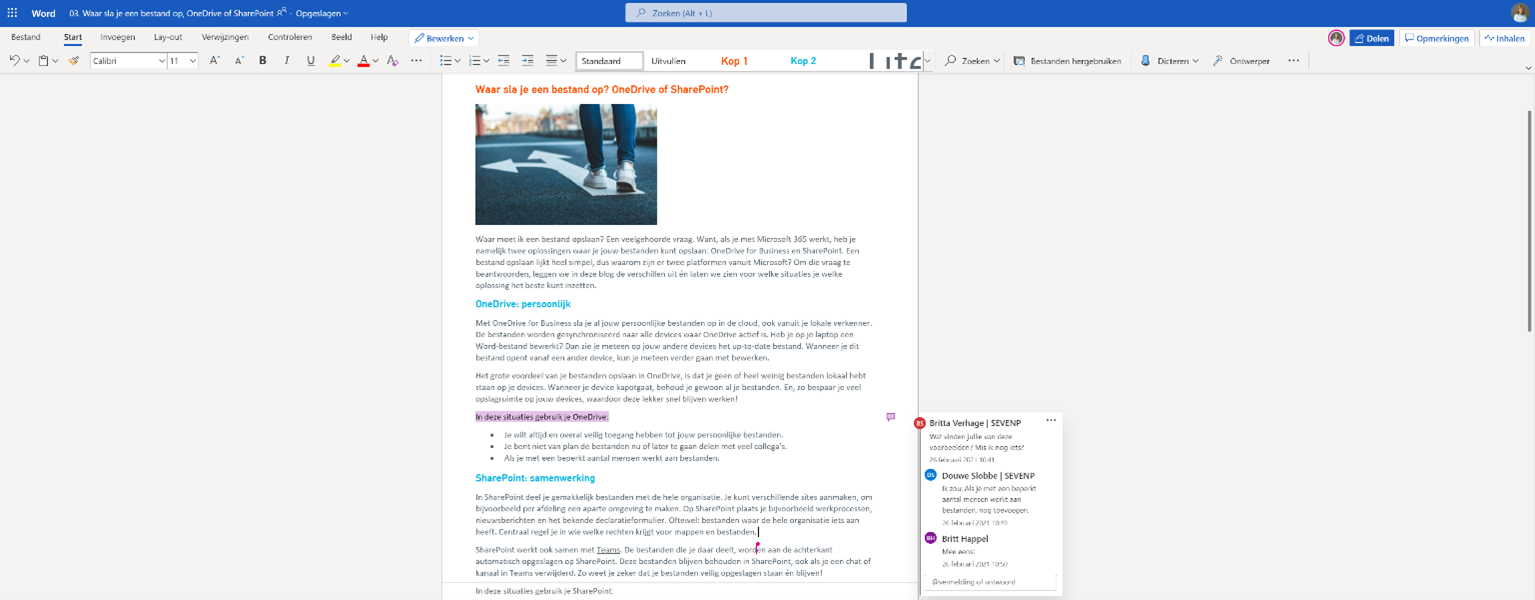The image size is (1535, 600).
Task: Toggle Underline formatting
Action: click(311, 61)
